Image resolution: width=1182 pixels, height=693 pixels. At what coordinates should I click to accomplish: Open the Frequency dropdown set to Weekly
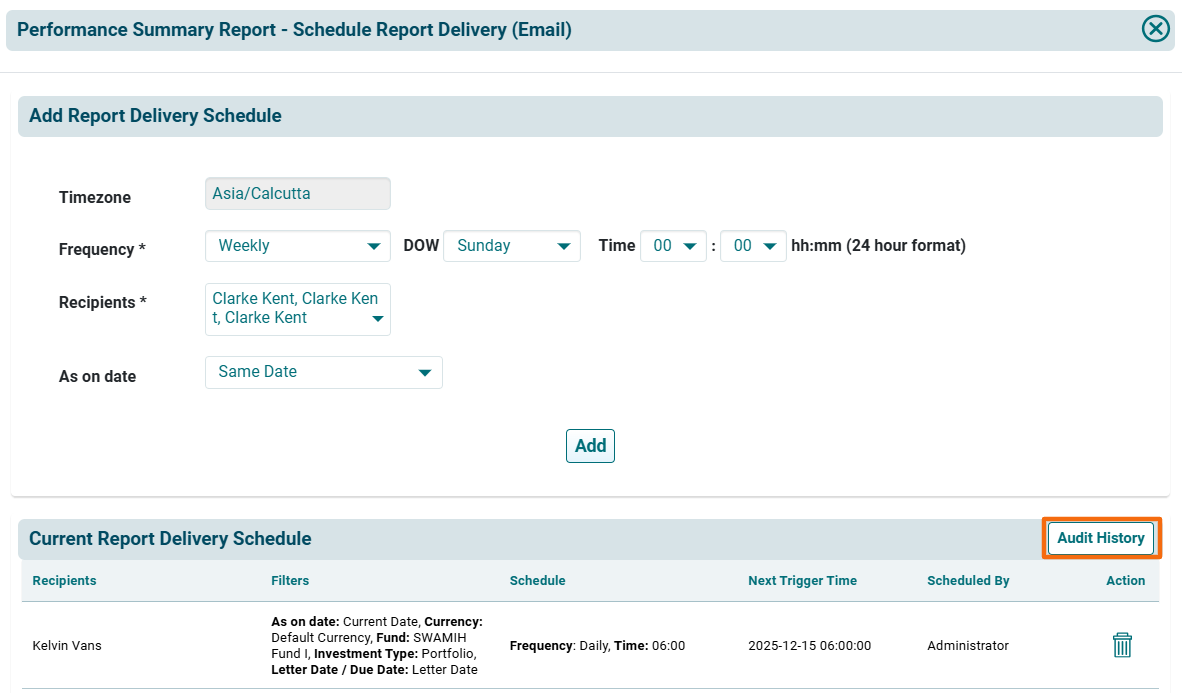[297, 246]
